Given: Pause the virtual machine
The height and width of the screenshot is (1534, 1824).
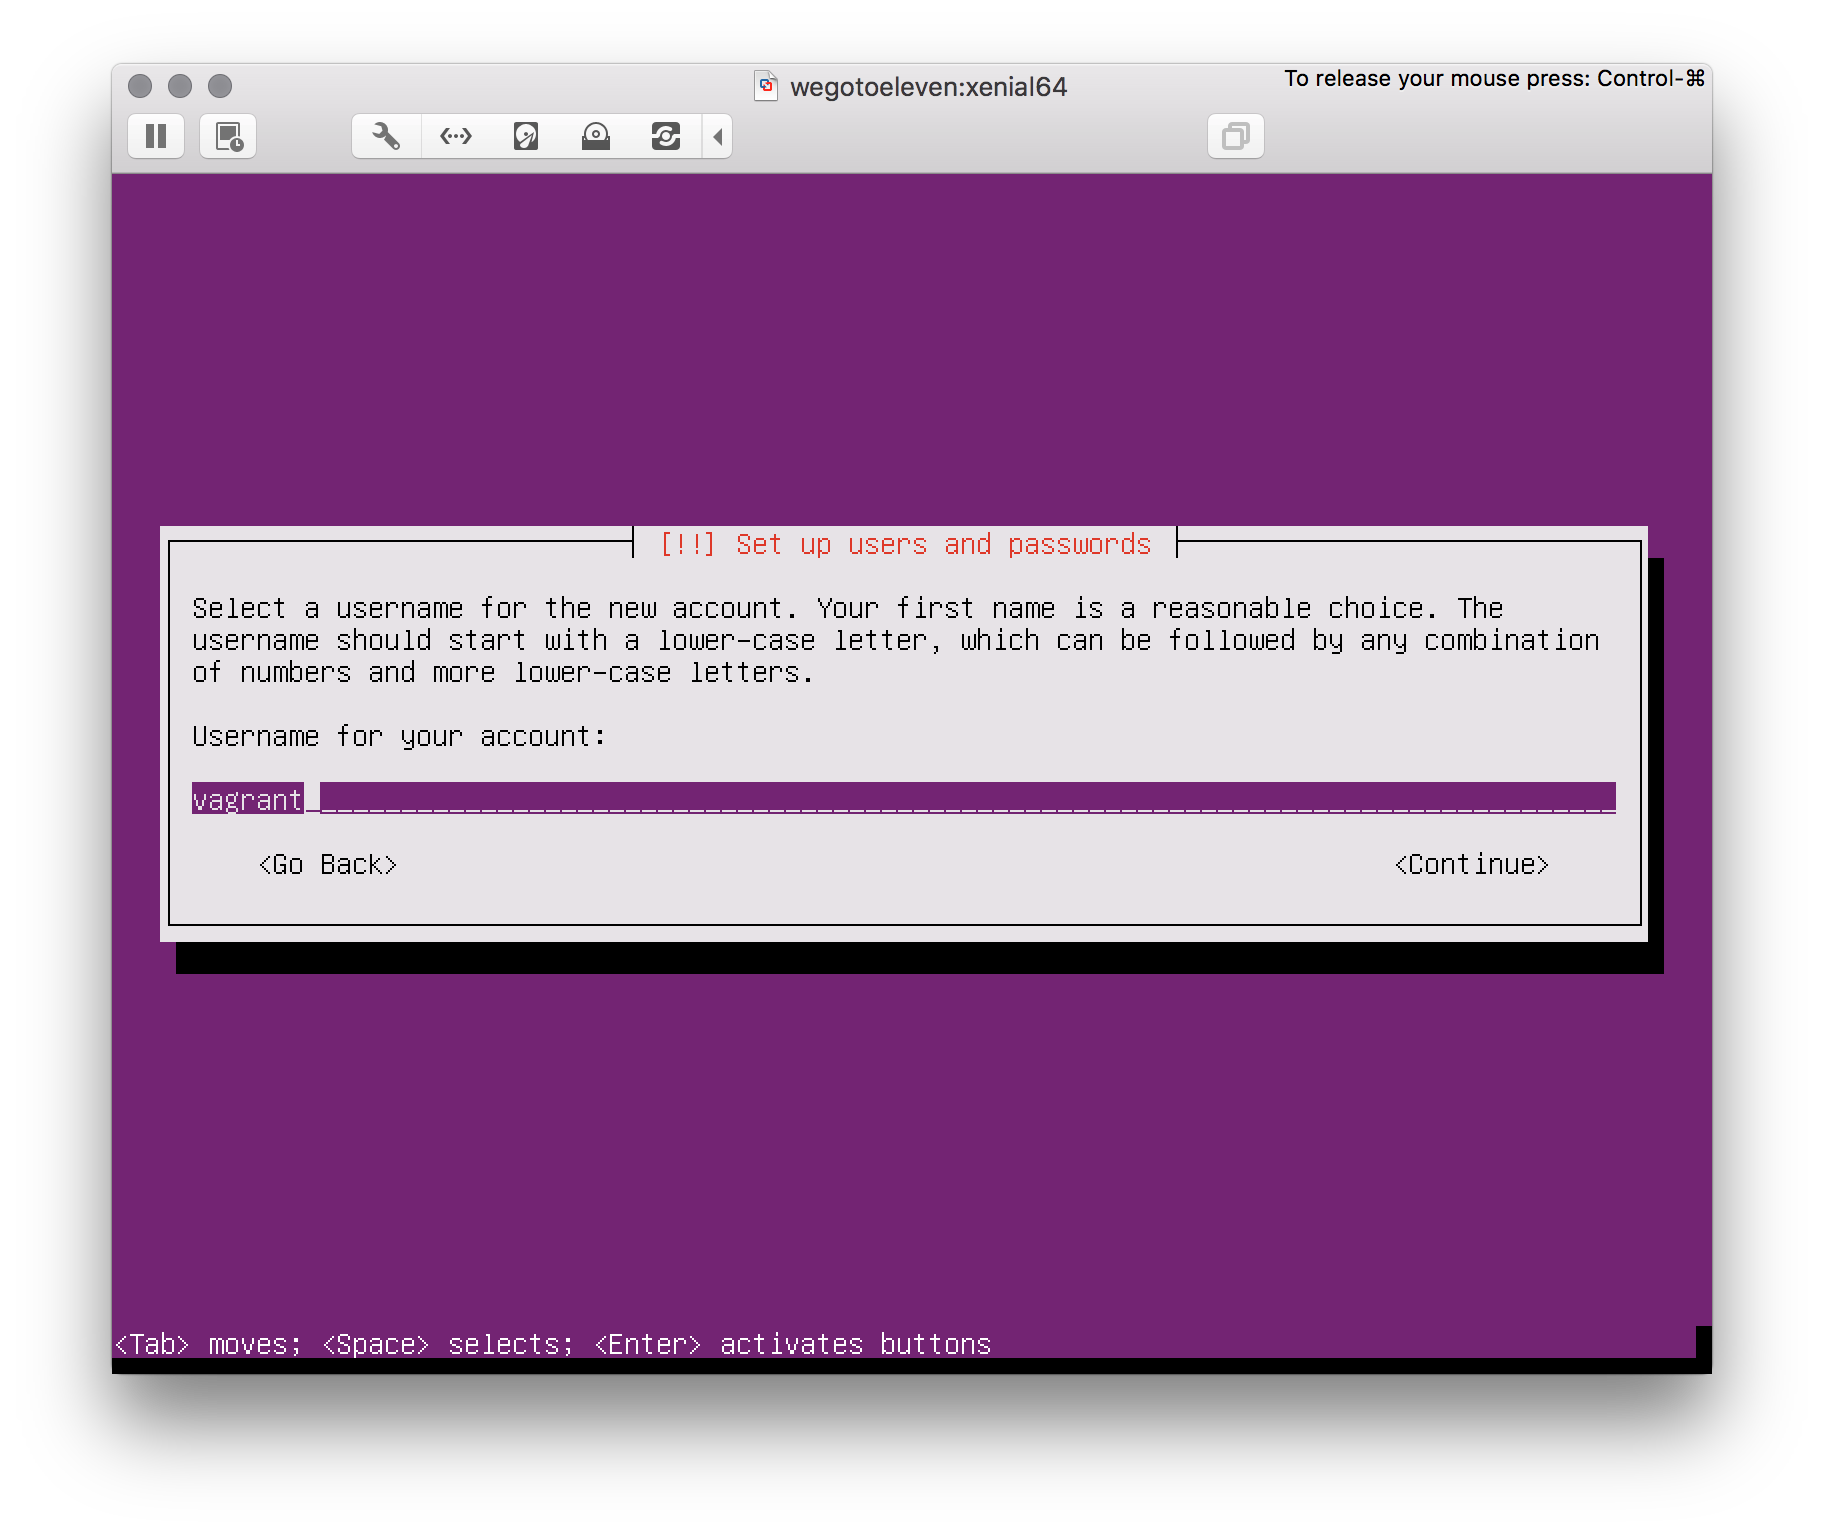Looking at the screenshot, I should point(156,136).
